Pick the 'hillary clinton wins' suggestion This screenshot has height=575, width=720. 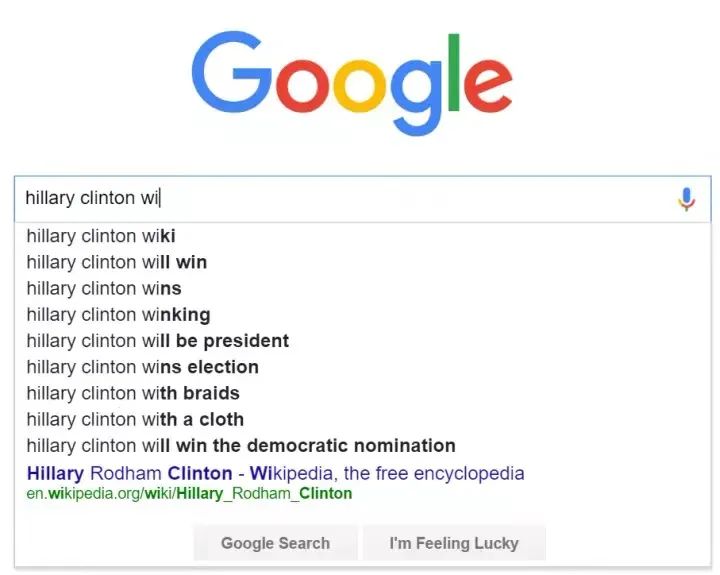pyautogui.click(x=104, y=288)
